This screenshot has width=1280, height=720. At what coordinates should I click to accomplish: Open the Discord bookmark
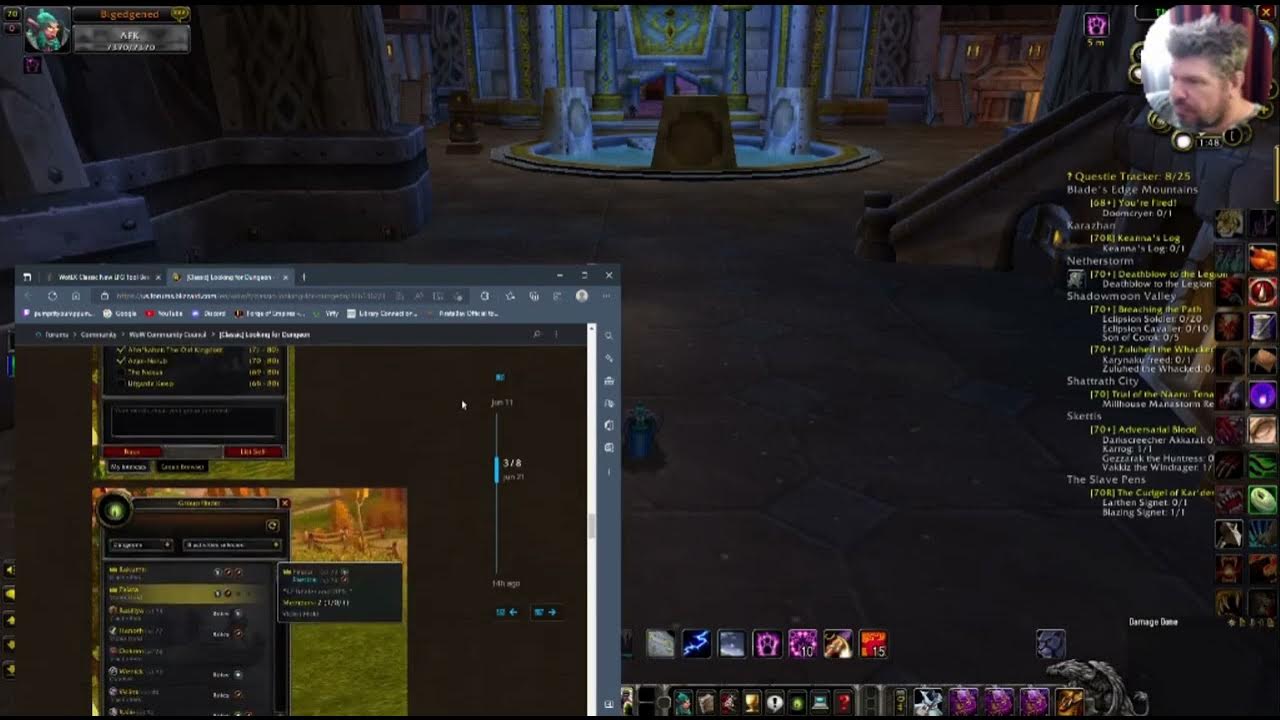(209, 313)
